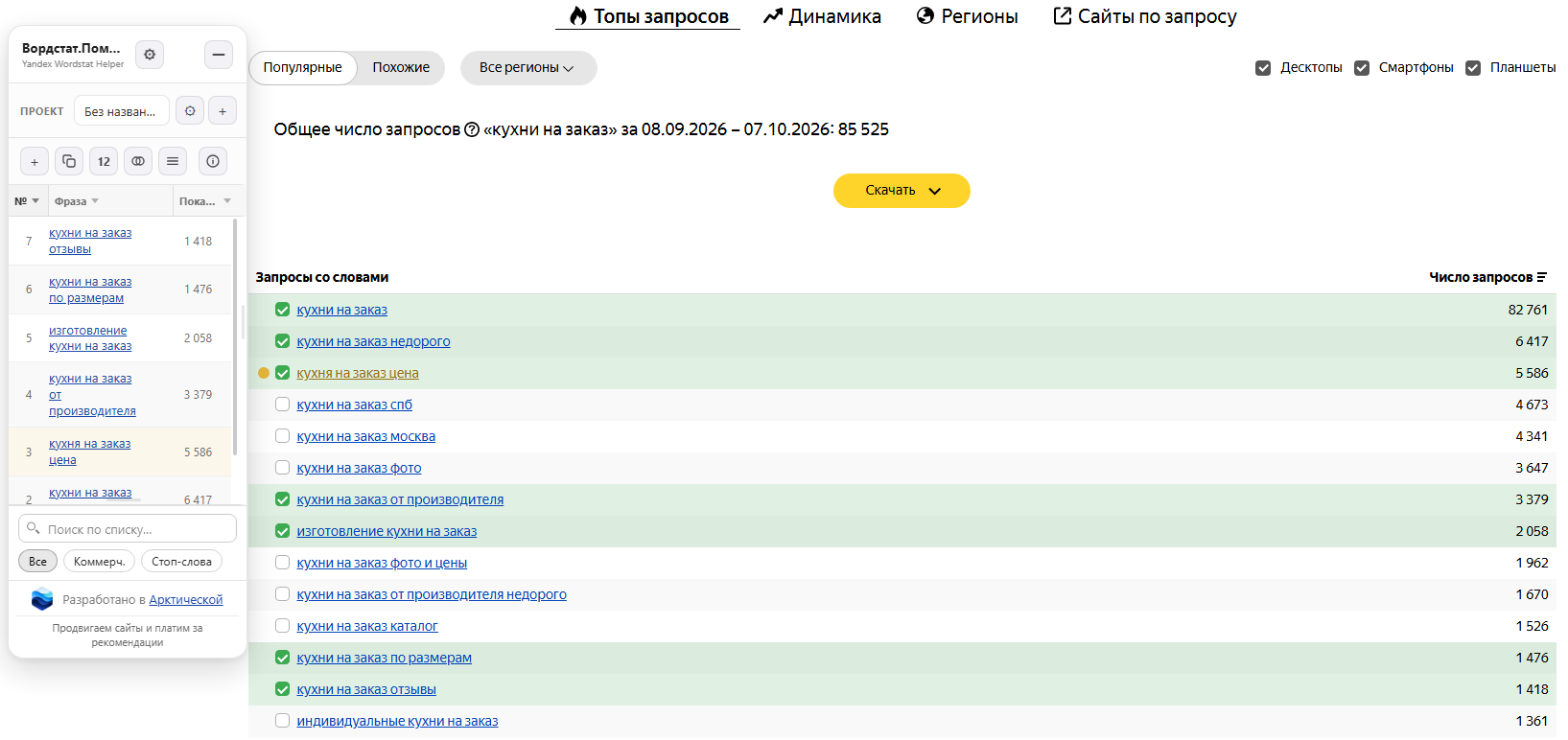Sort helper list by № column
1568x740 pixels.
point(27,201)
